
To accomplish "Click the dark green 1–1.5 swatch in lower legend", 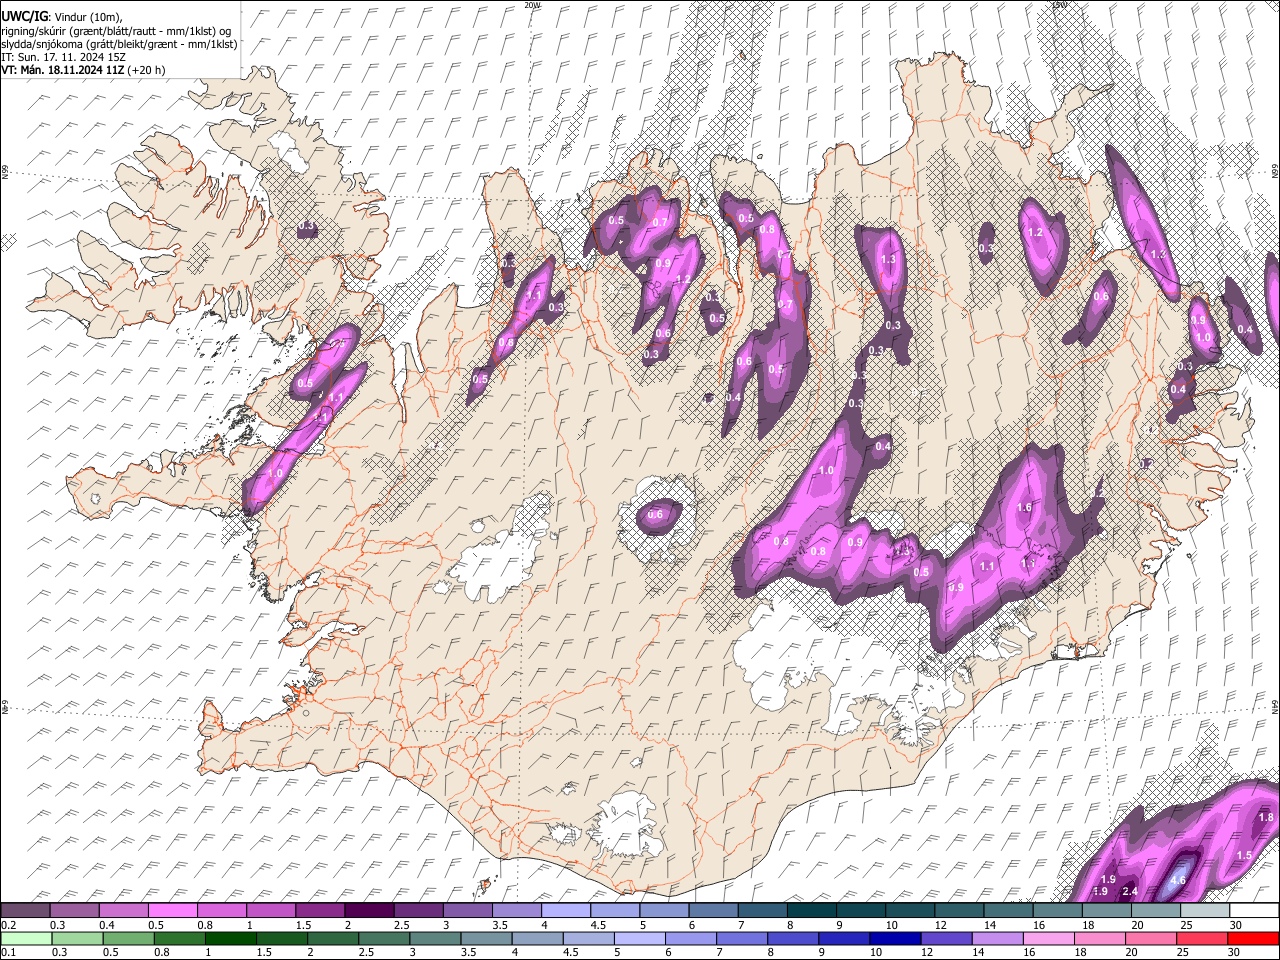I will (x=230, y=939).
